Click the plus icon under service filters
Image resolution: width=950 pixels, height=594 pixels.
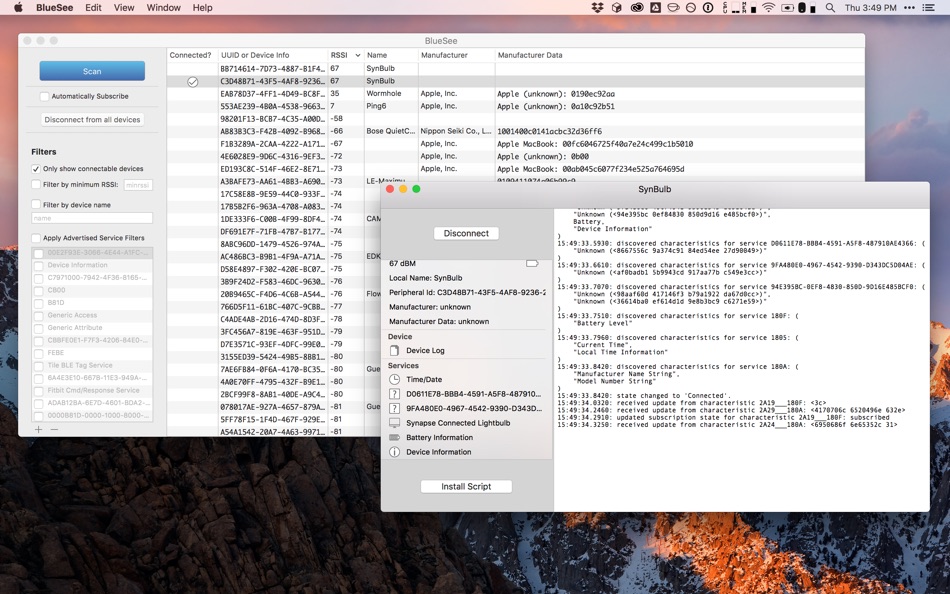tap(38, 429)
